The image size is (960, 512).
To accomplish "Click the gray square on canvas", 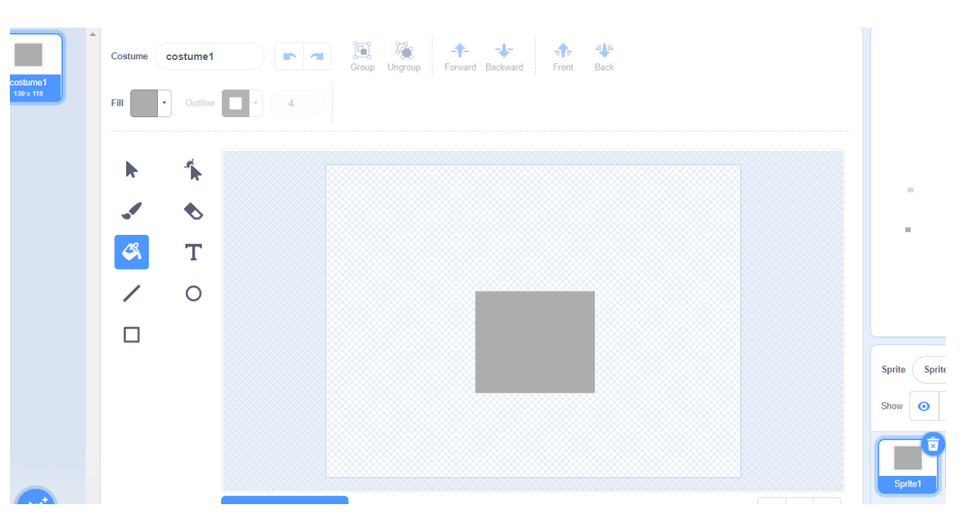I will (534, 342).
